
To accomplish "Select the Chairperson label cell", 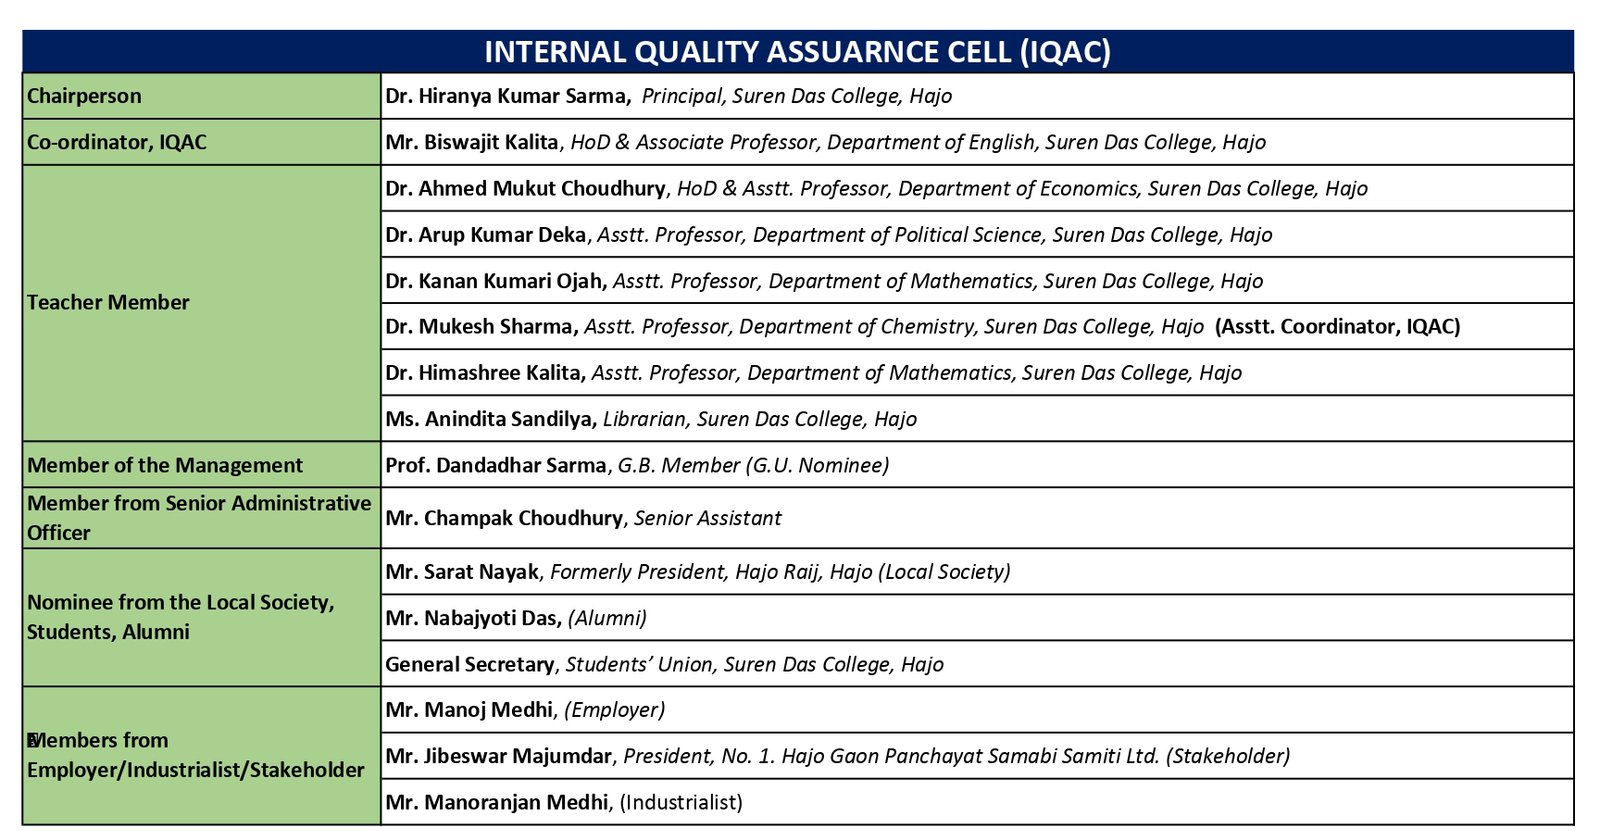I will (x=200, y=96).
